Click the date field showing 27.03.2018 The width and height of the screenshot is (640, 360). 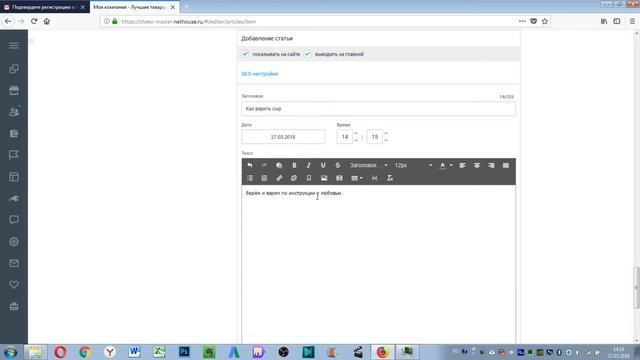point(283,137)
